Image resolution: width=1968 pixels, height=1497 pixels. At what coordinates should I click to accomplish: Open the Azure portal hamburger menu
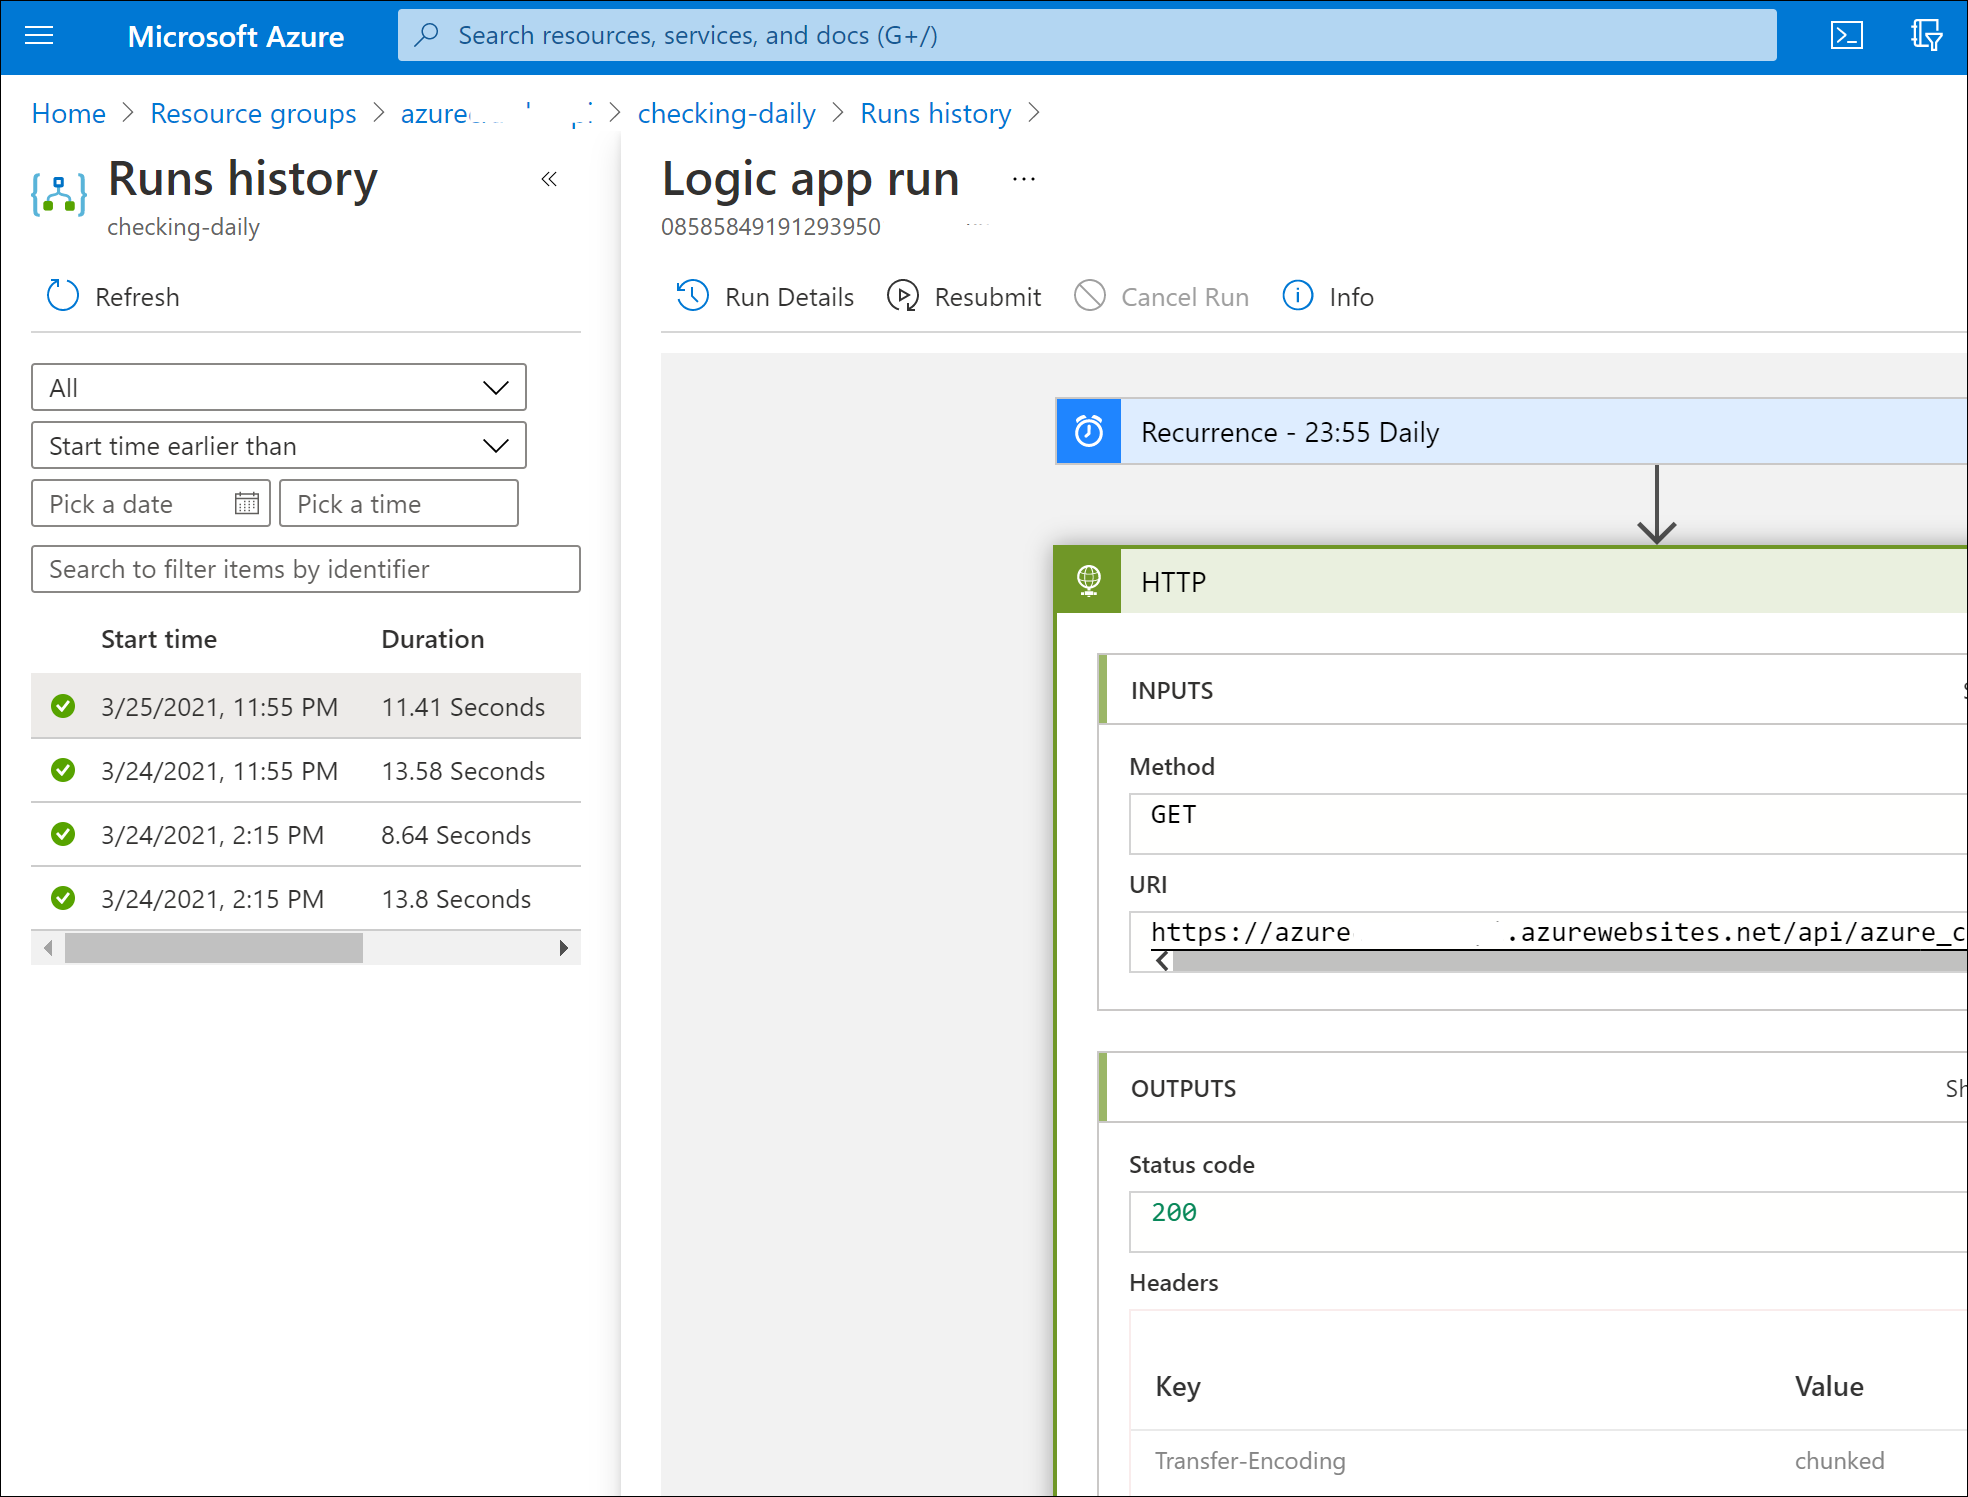(x=39, y=36)
